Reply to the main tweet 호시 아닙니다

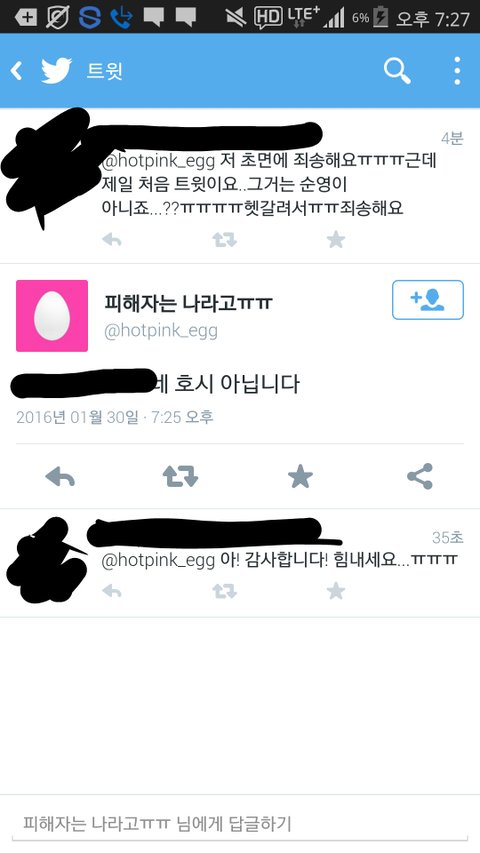[x=60, y=477]
